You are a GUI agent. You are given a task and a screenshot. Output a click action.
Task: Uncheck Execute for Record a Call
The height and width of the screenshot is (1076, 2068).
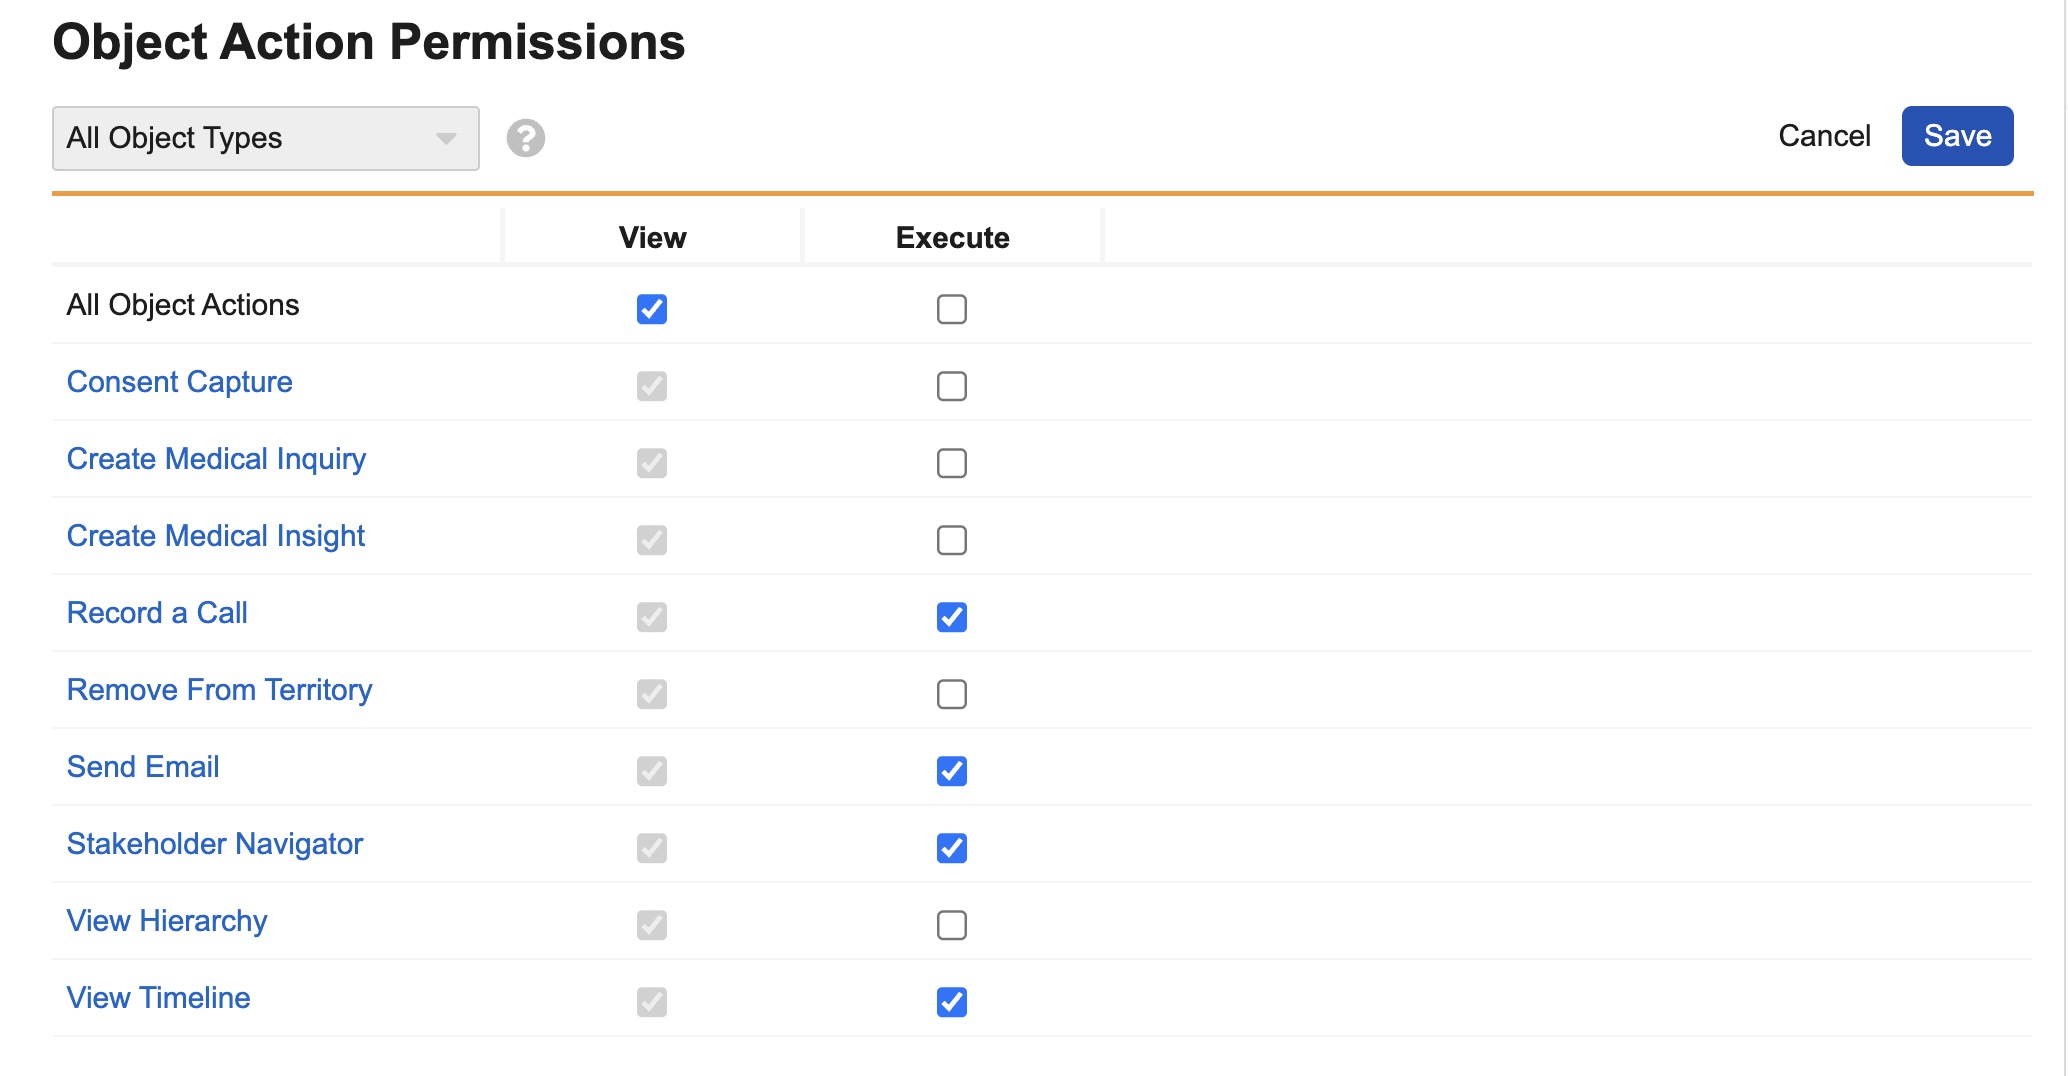952,617
